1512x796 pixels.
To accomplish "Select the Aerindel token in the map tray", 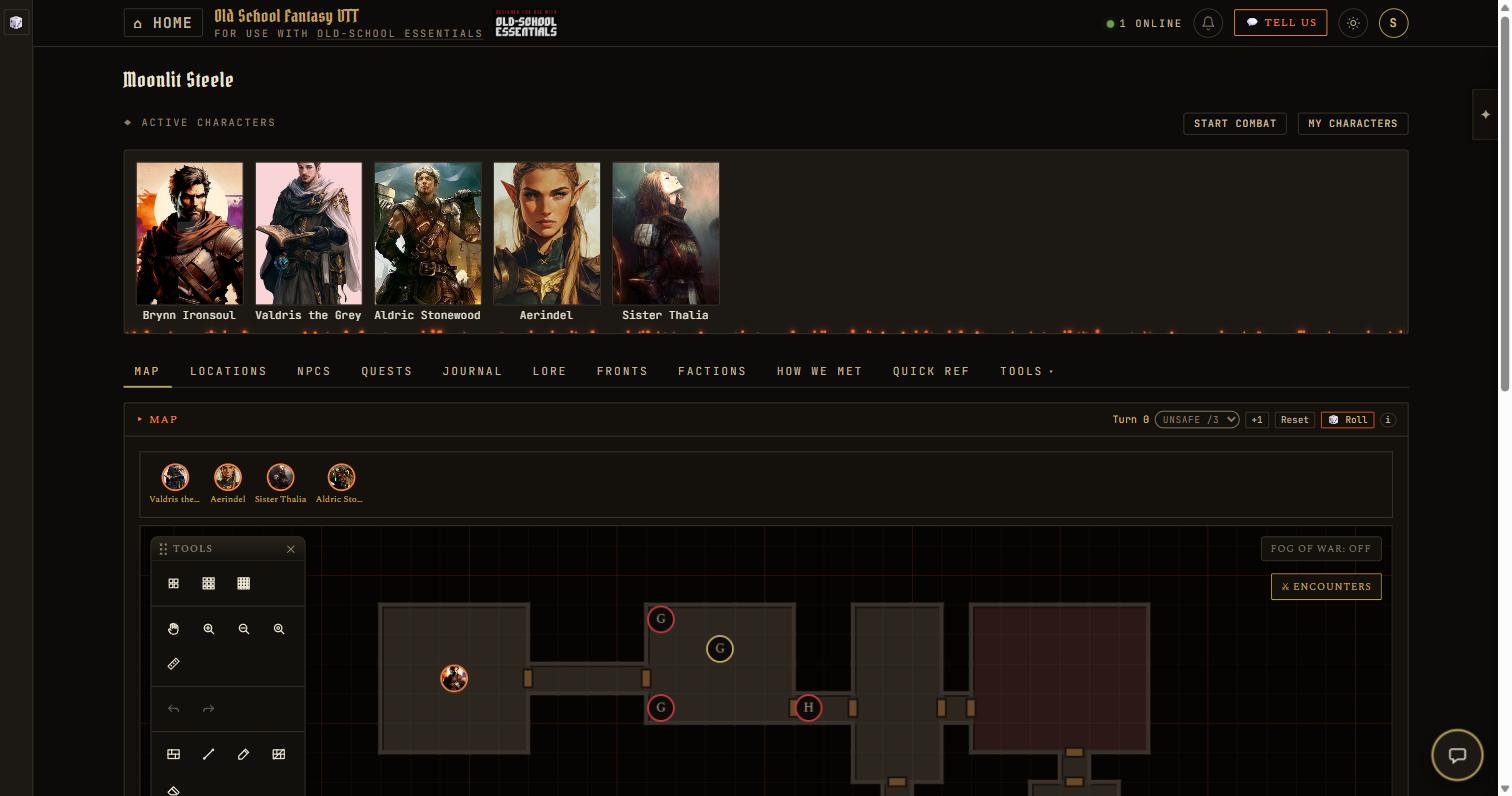I will [x=228, y=477].
